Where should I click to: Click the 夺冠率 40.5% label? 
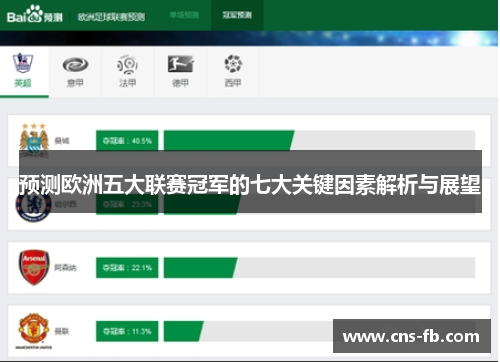pos(127,141)
